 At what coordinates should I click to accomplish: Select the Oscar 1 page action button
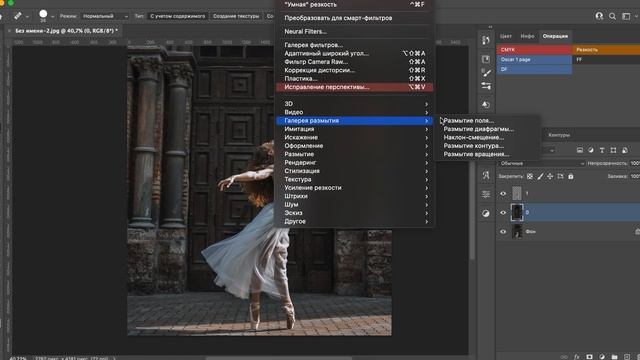pos(534,60)
